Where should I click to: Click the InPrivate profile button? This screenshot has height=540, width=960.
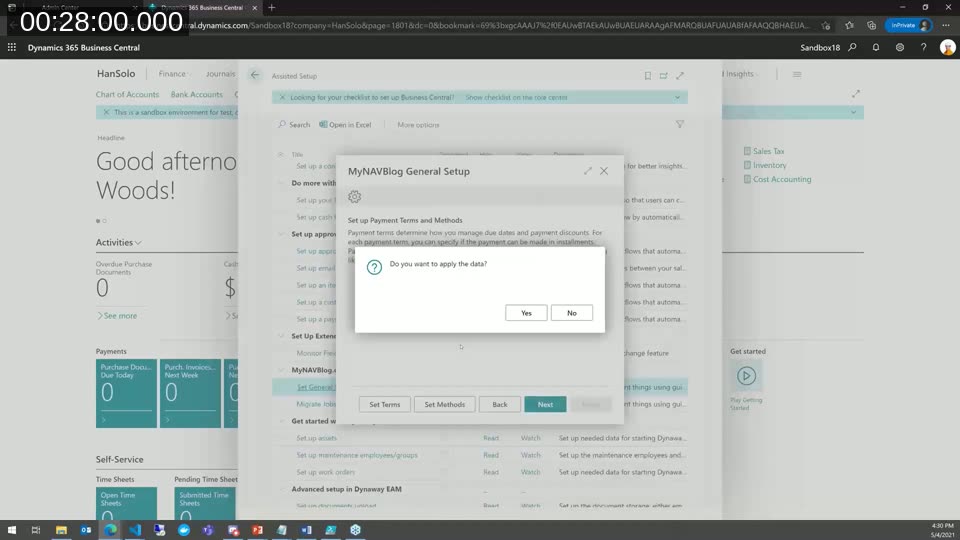point(909,25)
